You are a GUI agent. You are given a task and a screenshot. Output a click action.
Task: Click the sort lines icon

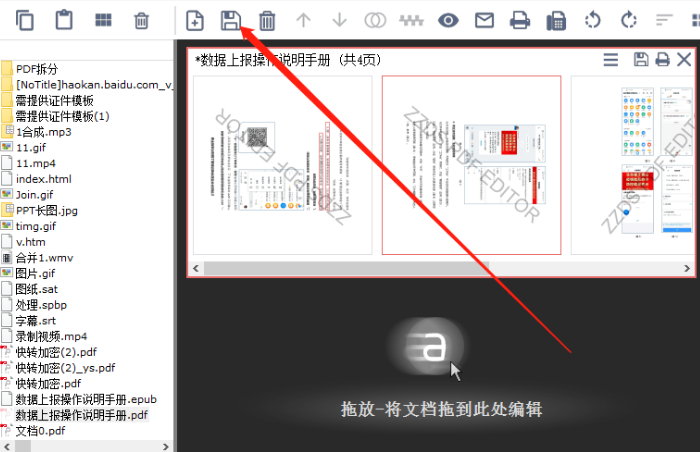click(x=664, y=20)
